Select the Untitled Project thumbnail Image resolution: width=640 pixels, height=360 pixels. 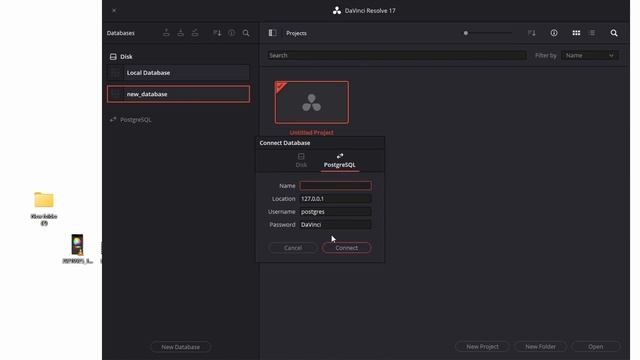pyautogui.click(x=312, y=102)
